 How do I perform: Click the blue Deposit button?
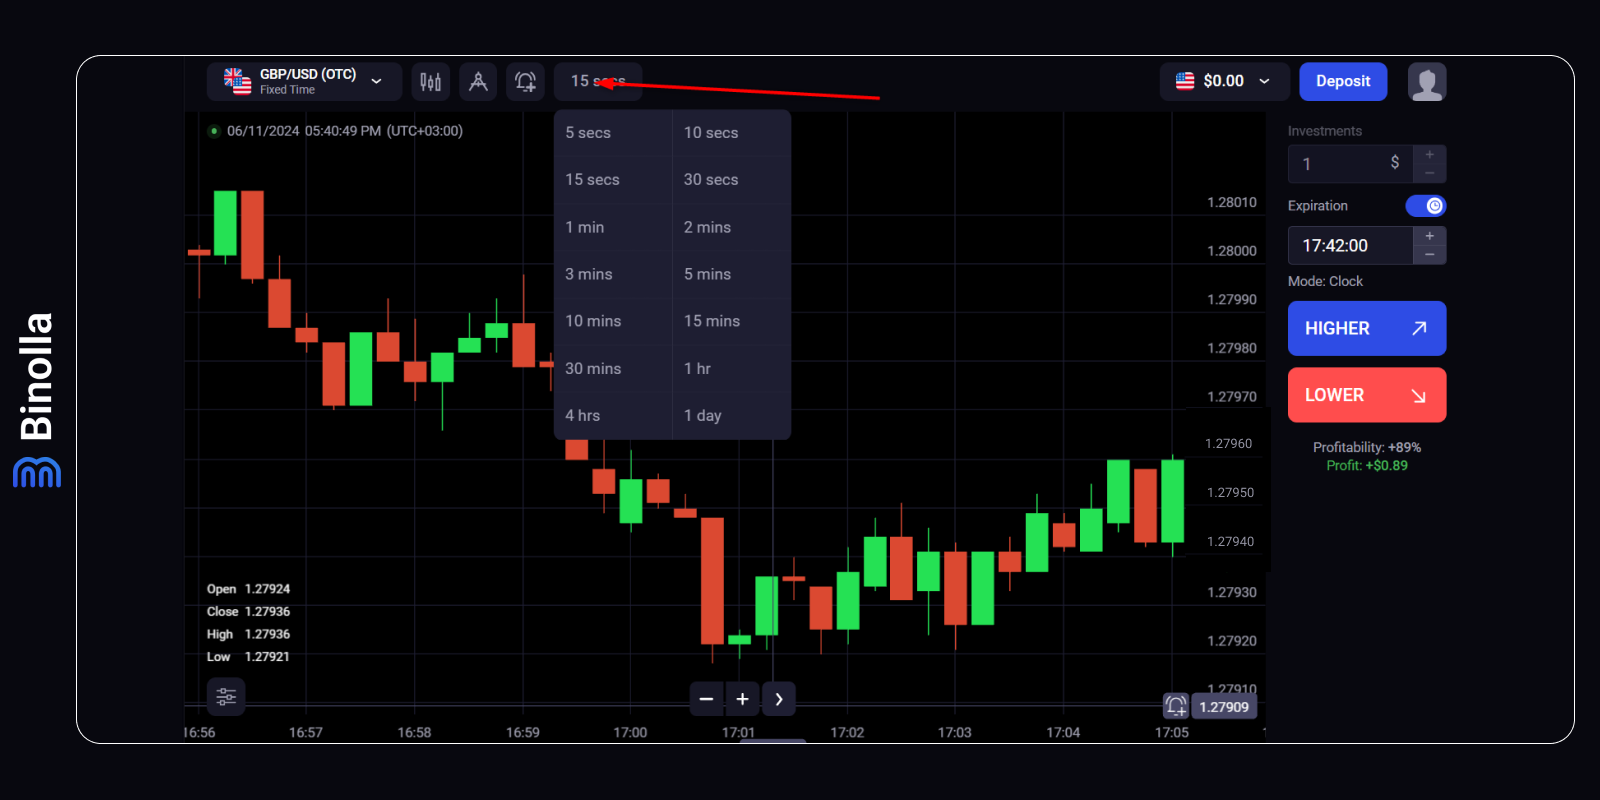(1342, 82)
